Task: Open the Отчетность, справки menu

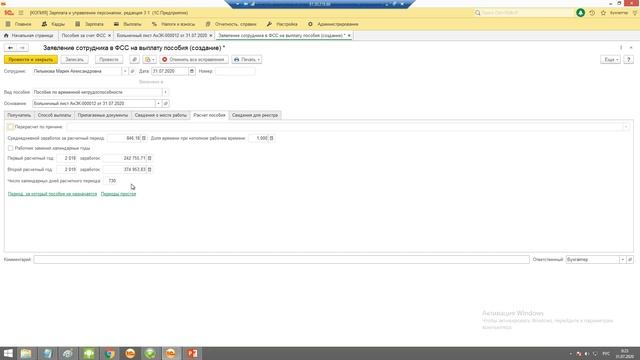Action: 231,24
